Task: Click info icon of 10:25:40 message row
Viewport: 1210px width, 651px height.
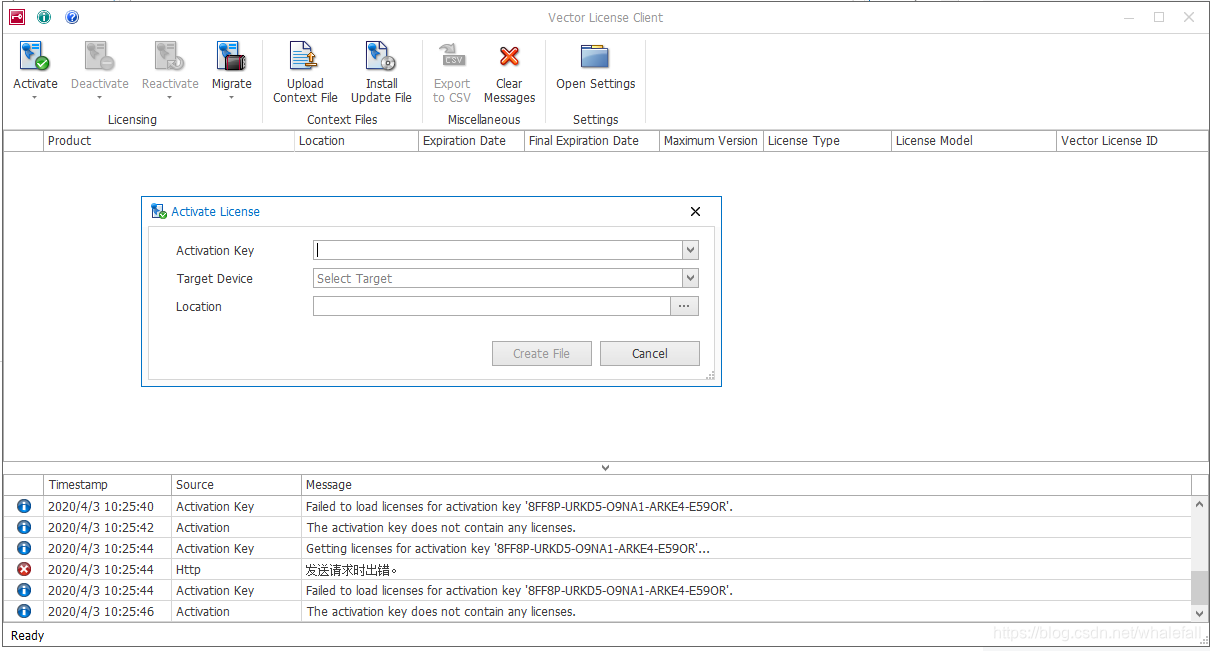Action: [24, 506]
